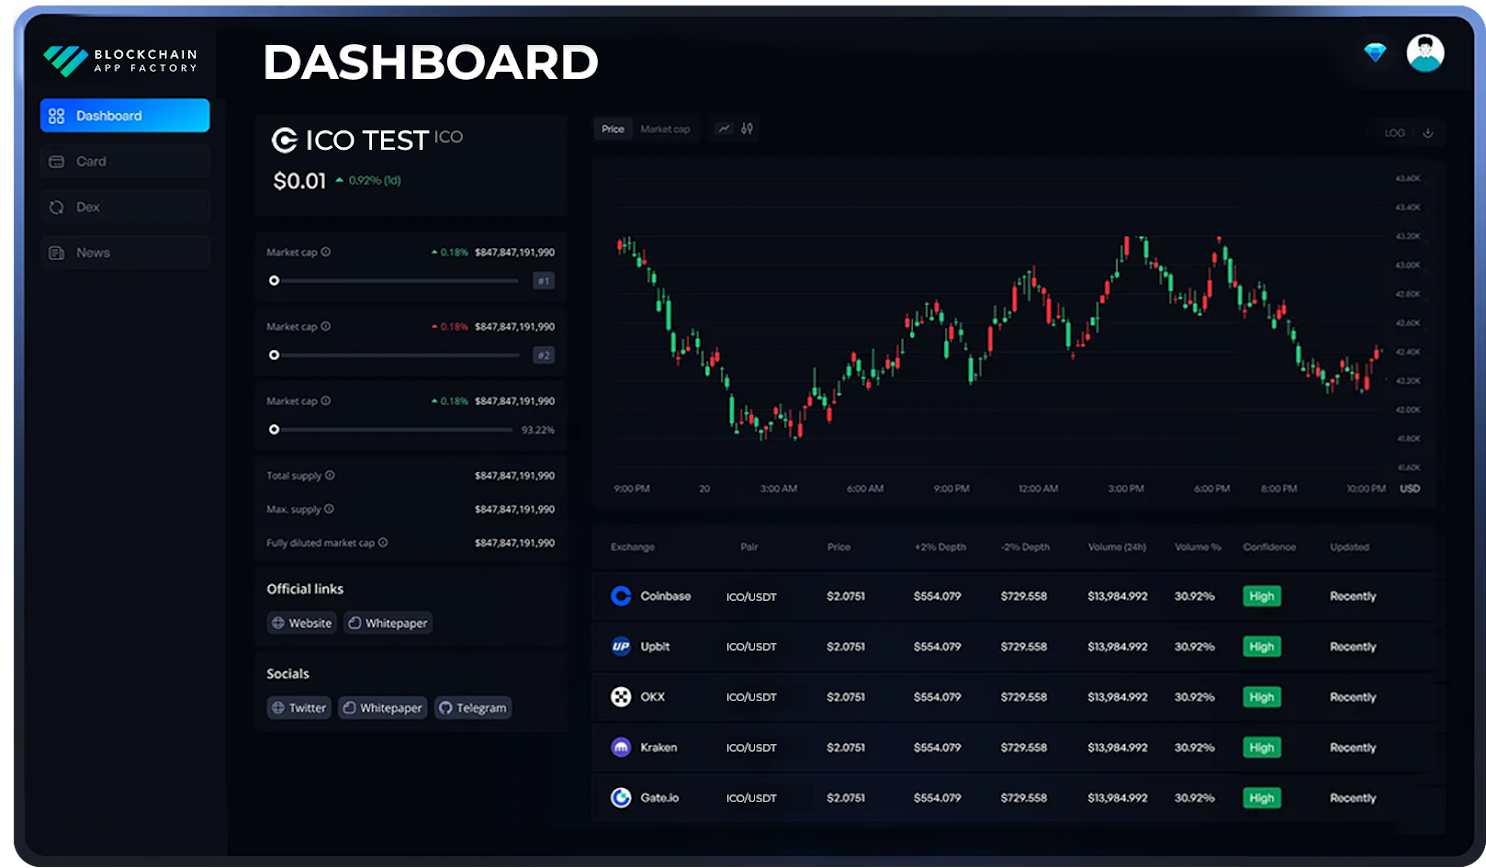This screenshot has height=868, width=1486.
Task: Click the #1 rank market cap slider handle
Action: 274,281
